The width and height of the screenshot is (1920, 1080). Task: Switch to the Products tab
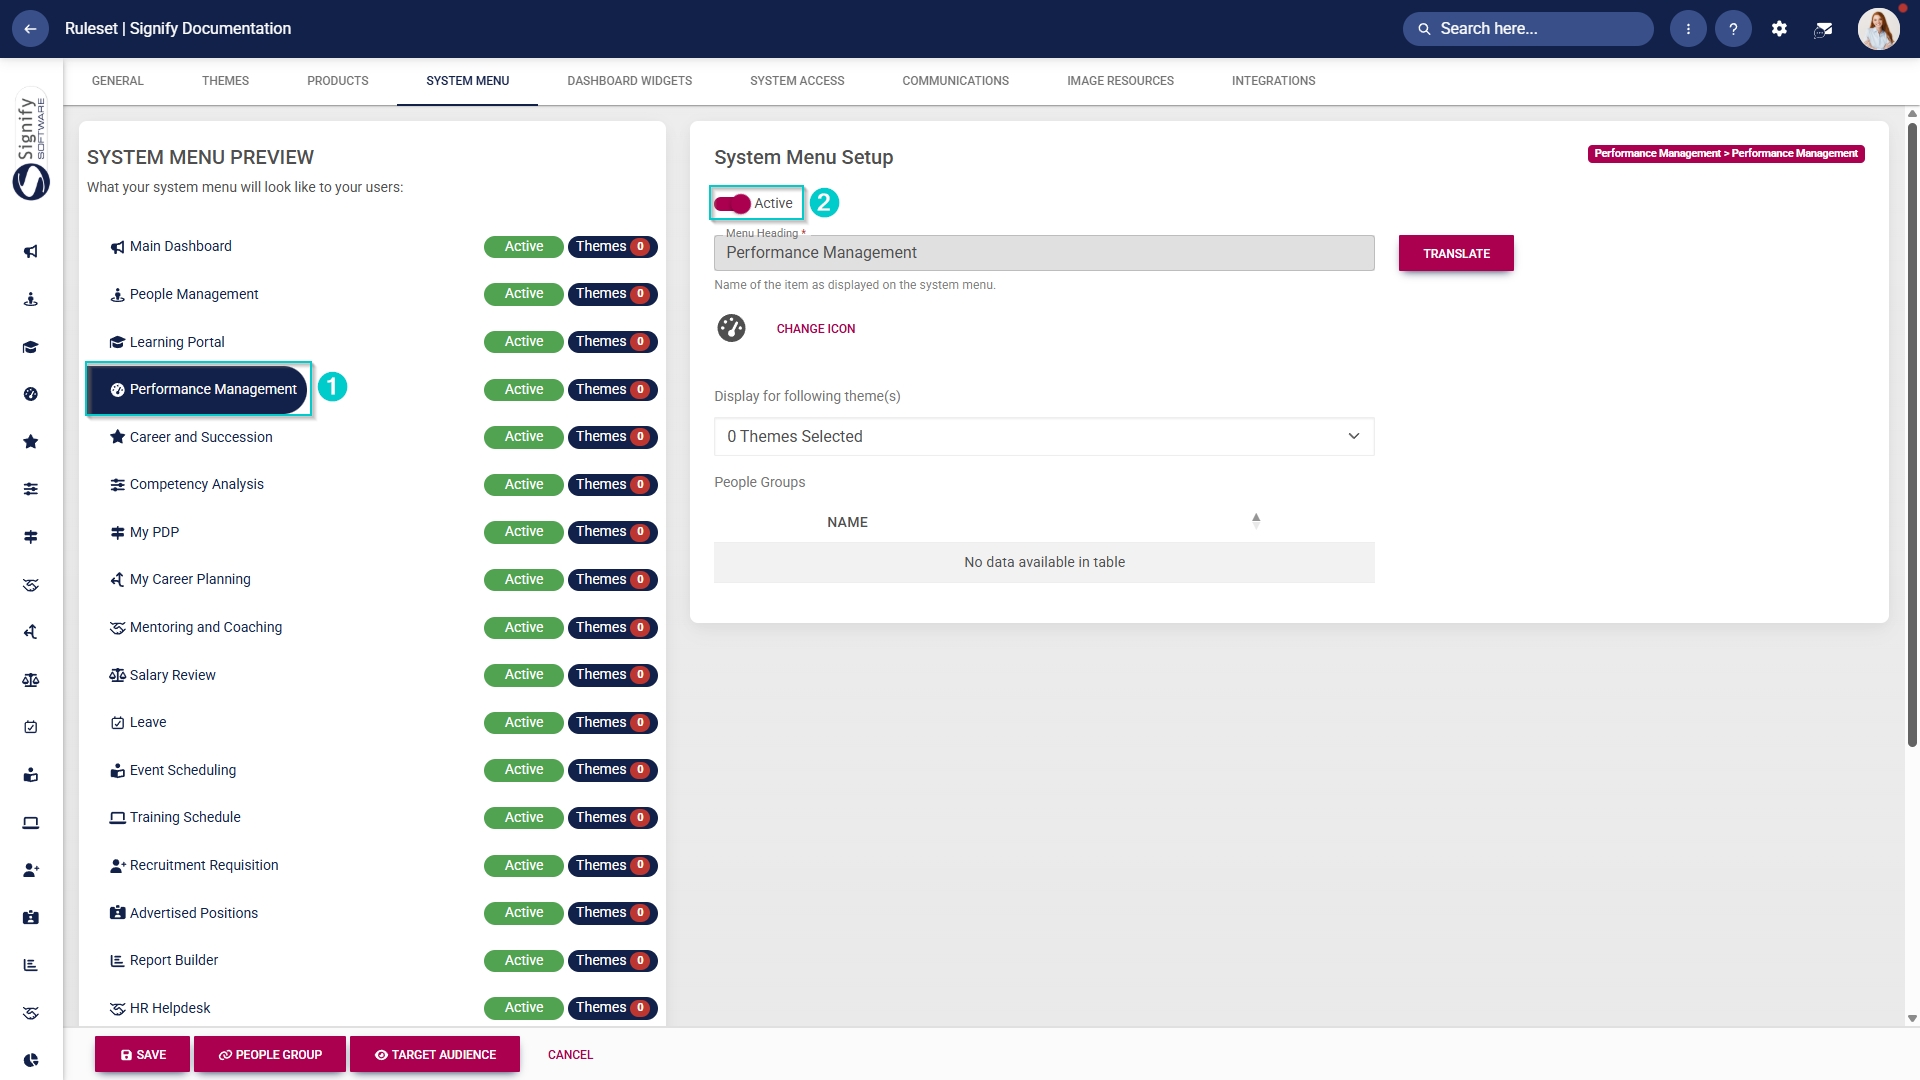coord(337,81)
